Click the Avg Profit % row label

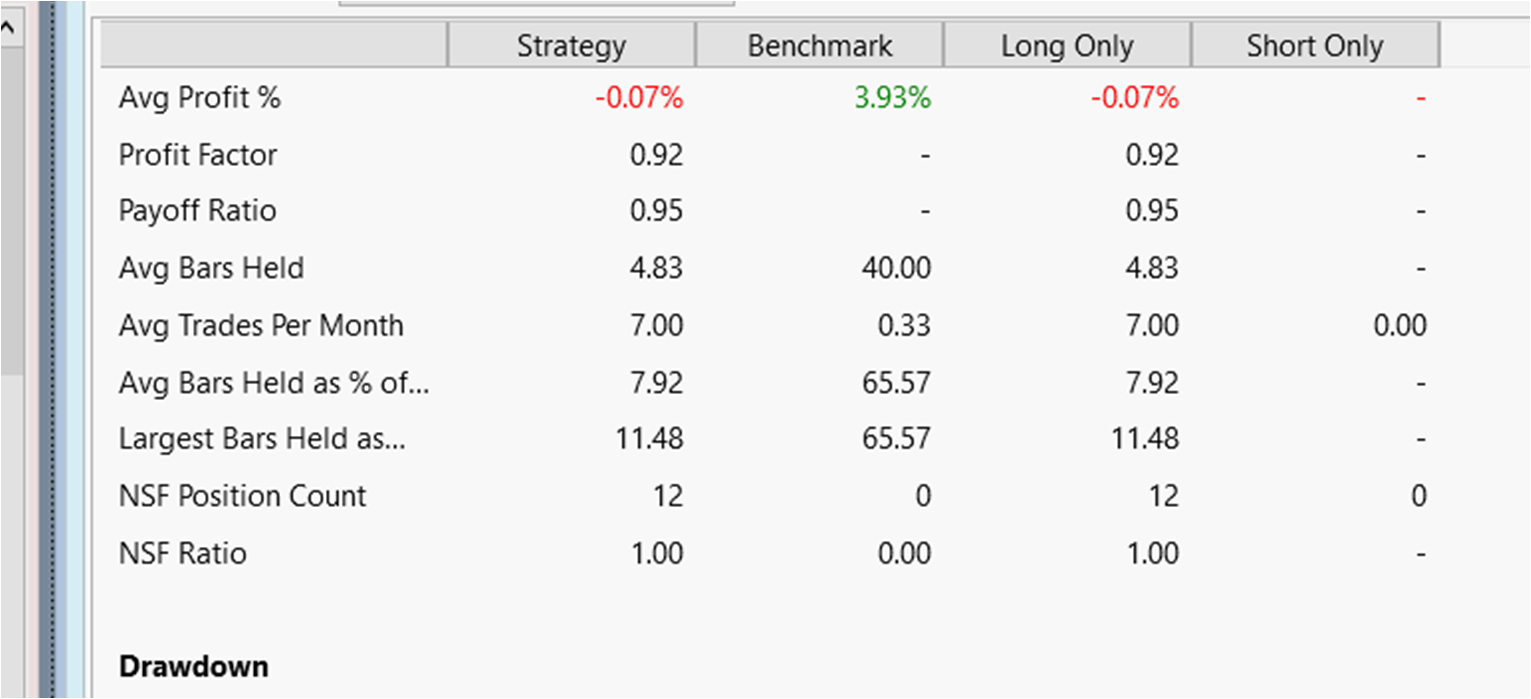[200, 98]
